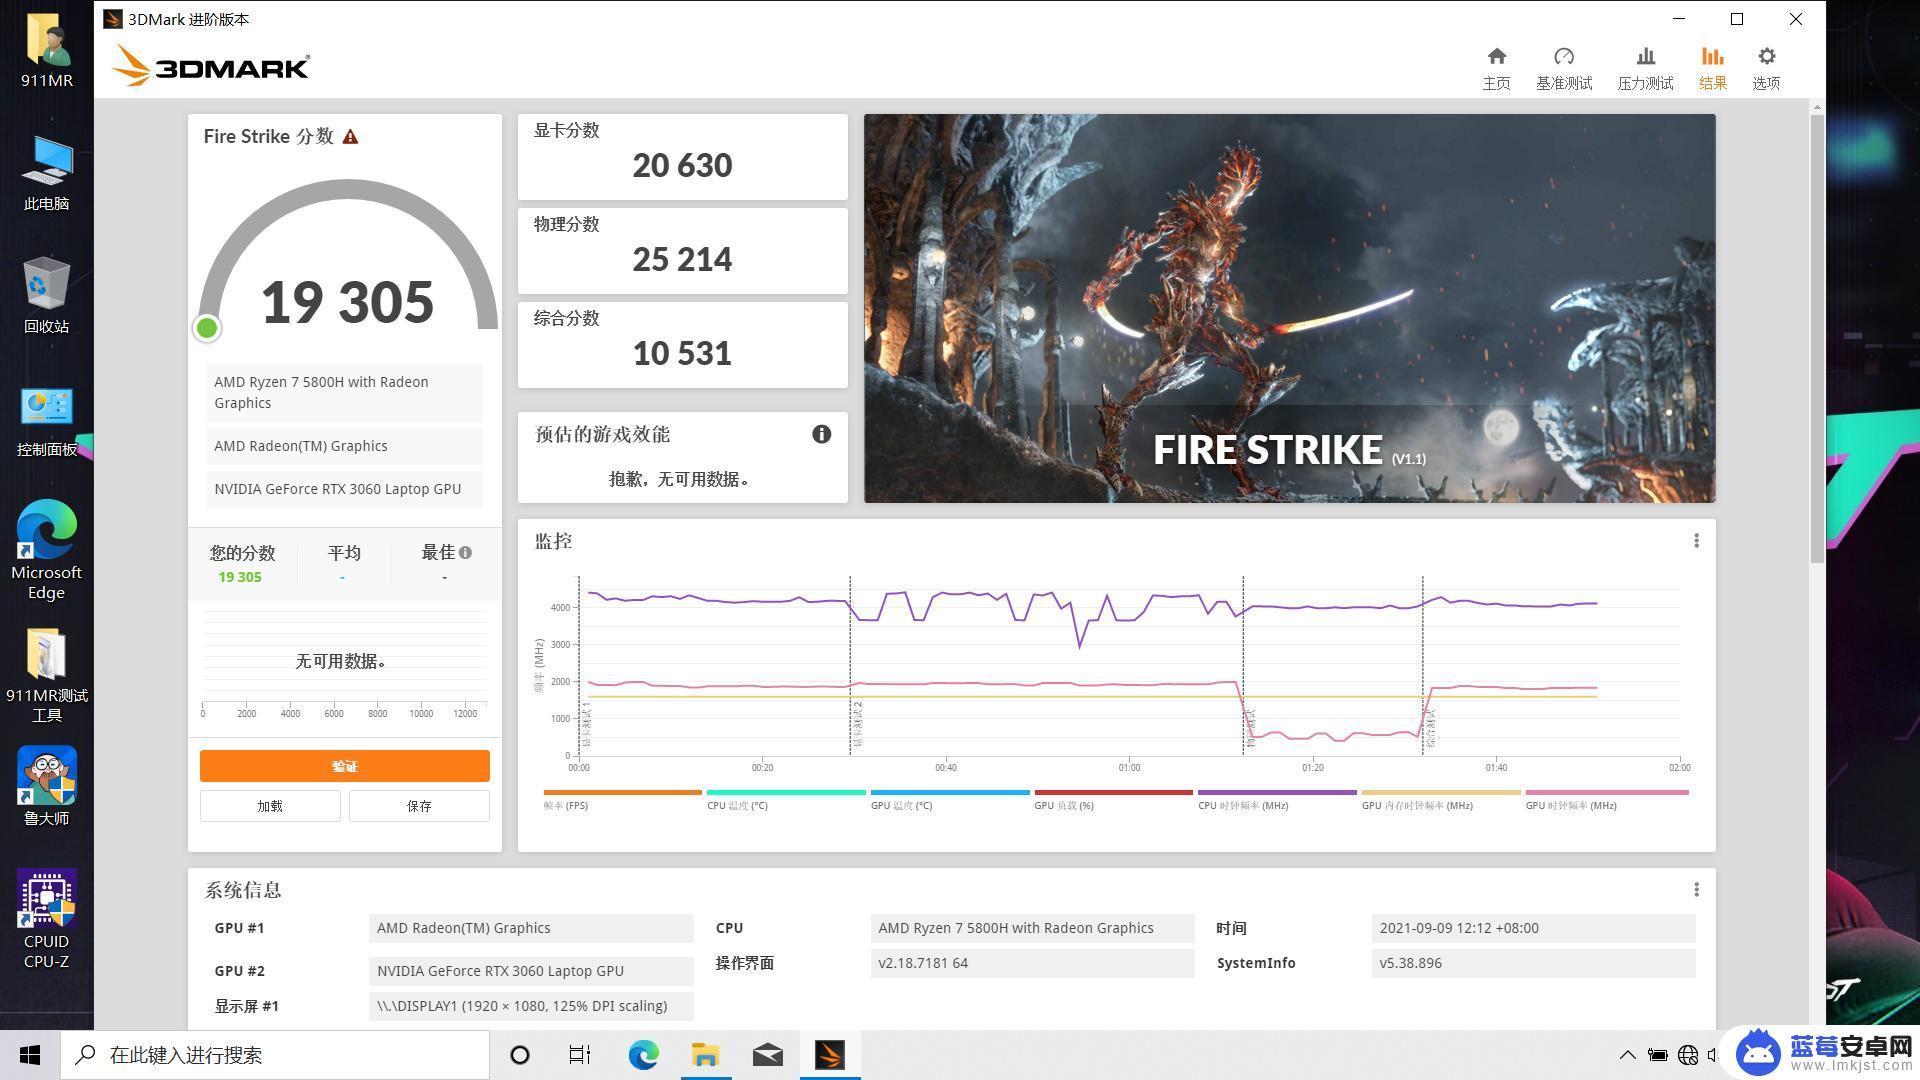Viewport: 1920px width, 1080px height.
Task: Open the 回收站 recycle bin icon
Action: pyautogui.click(x=46, y=296)
